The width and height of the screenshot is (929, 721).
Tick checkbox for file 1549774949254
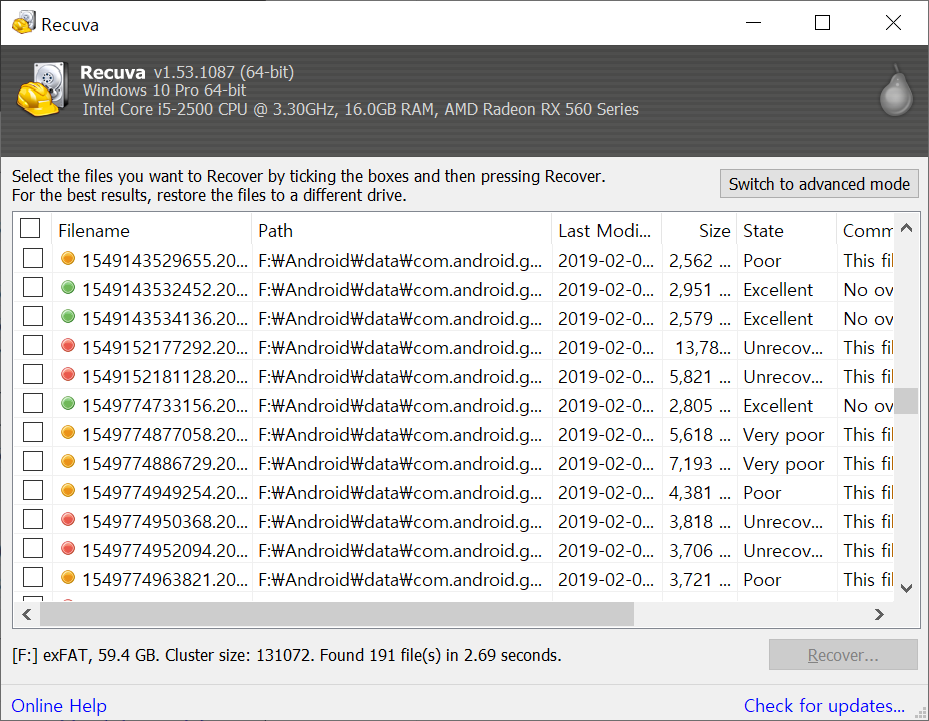pos(33,490)
